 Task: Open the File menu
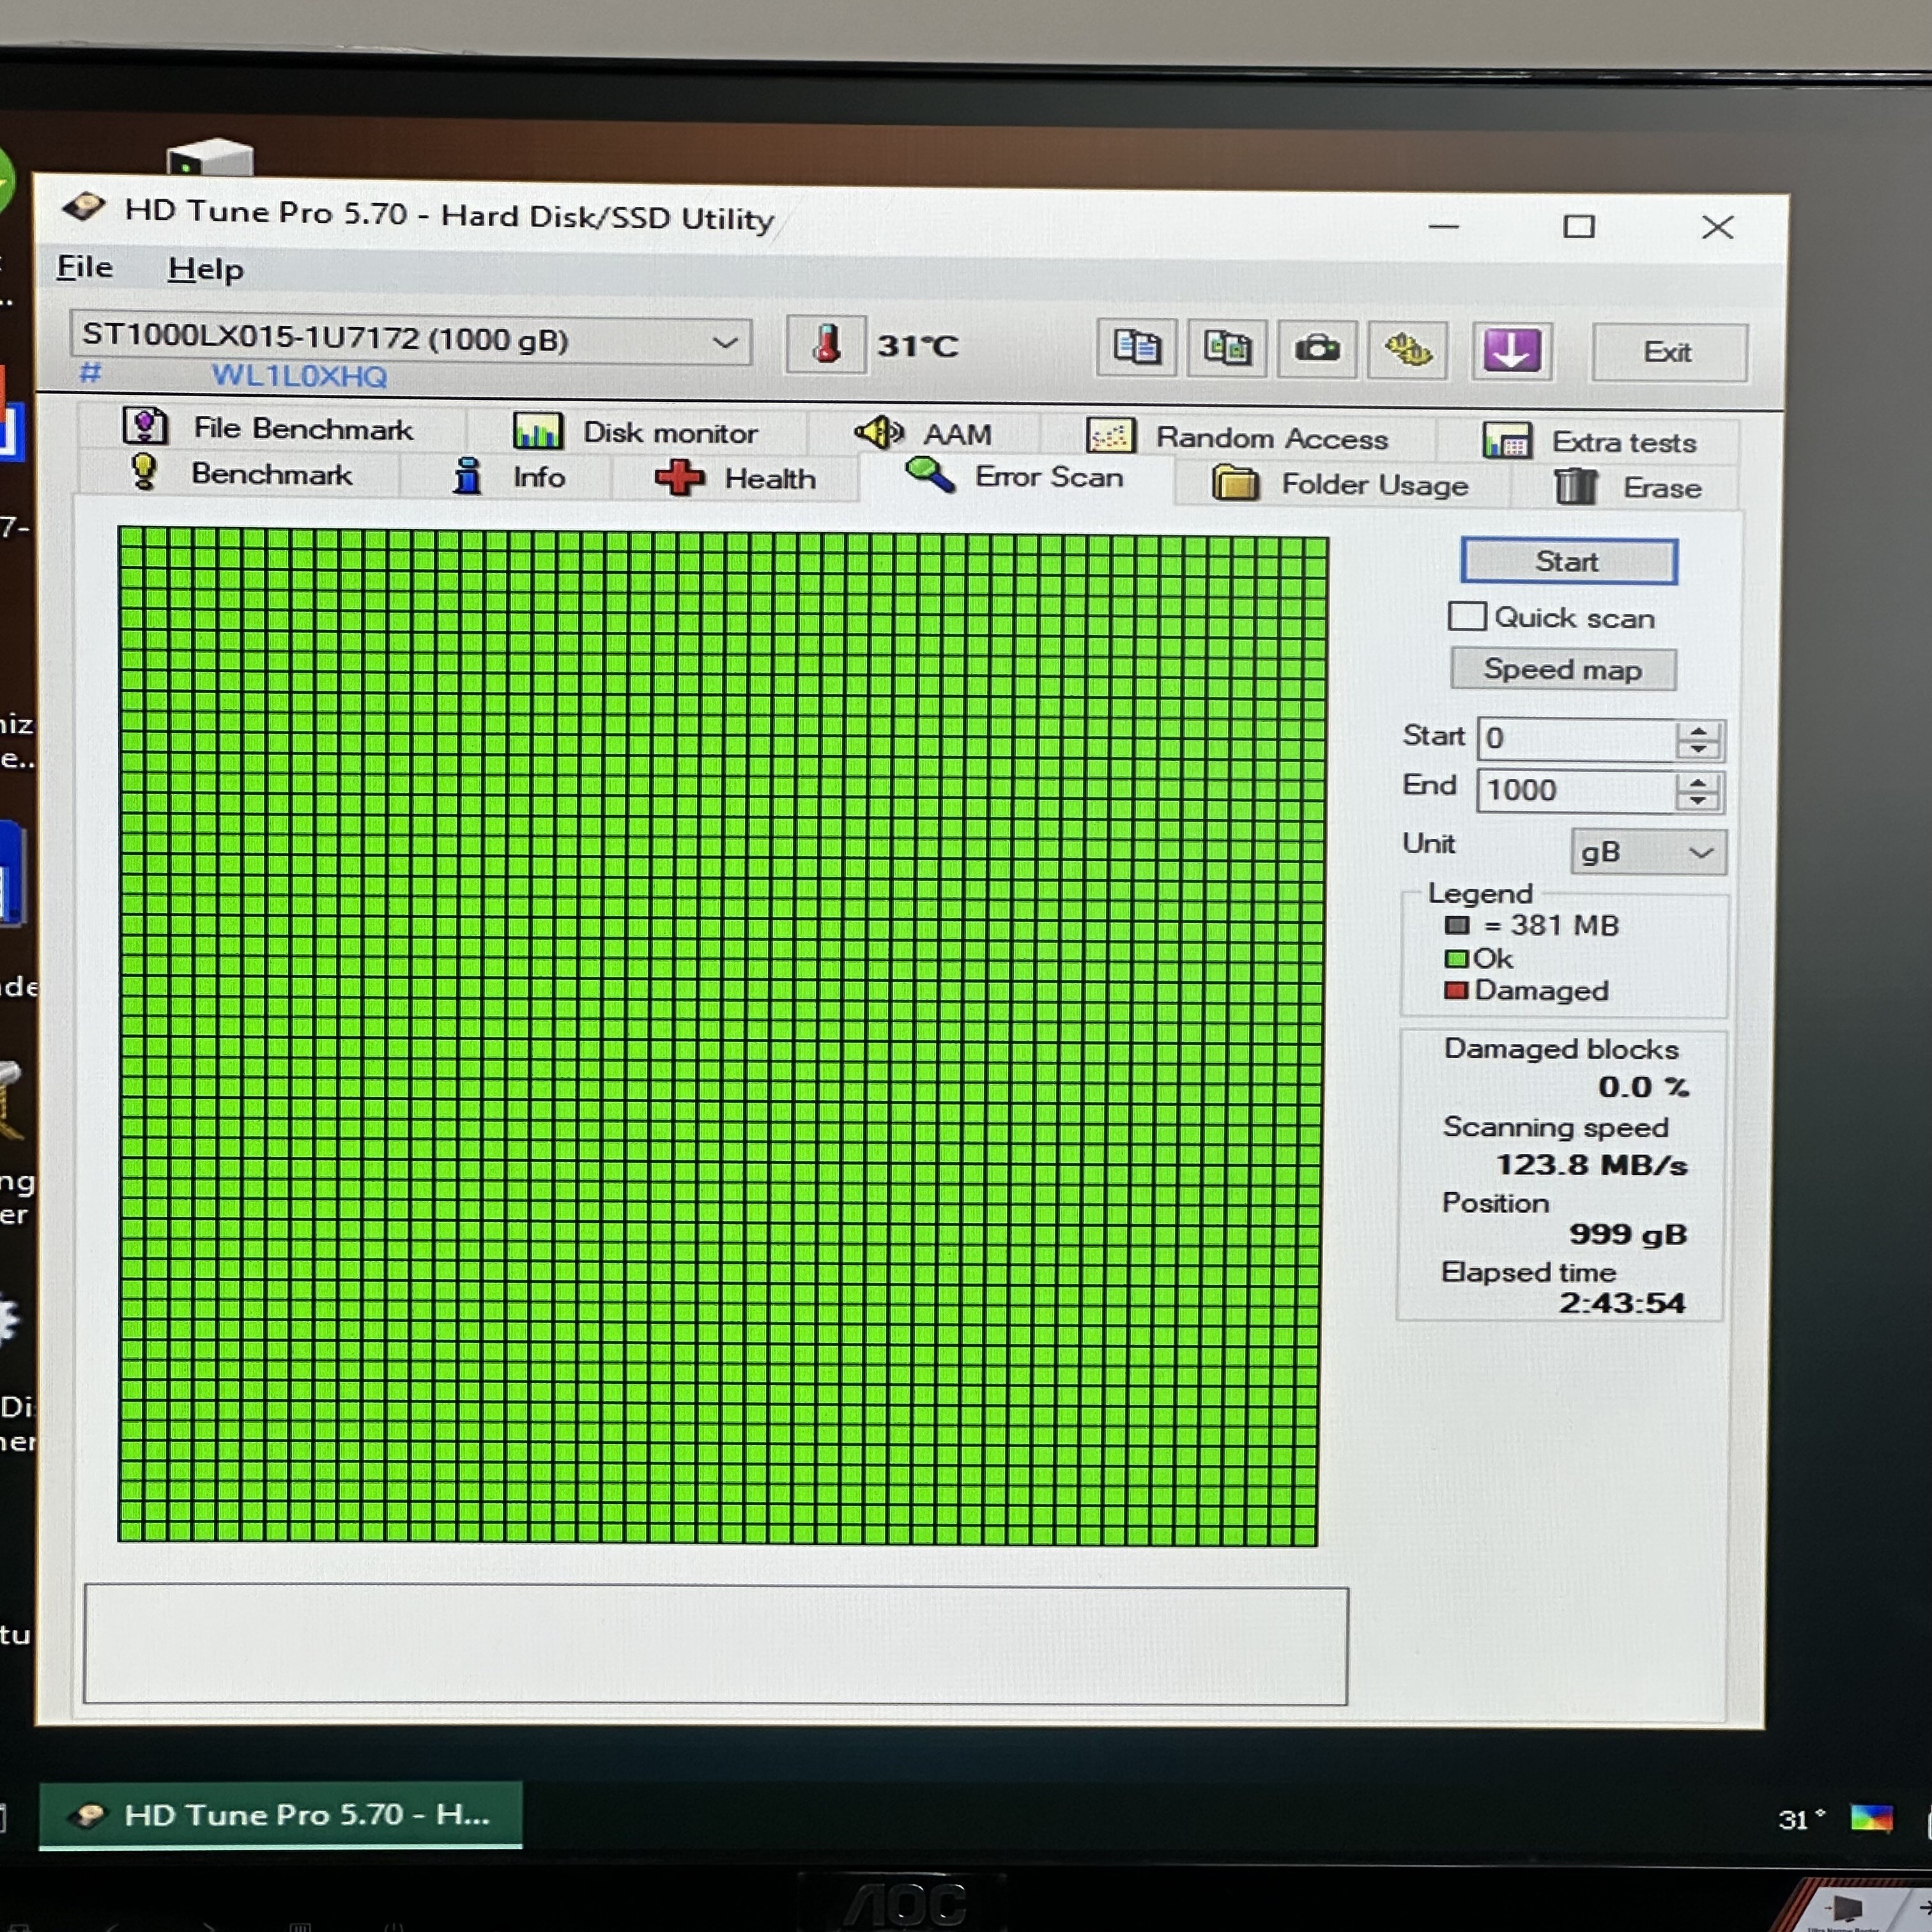coord(85,267)
